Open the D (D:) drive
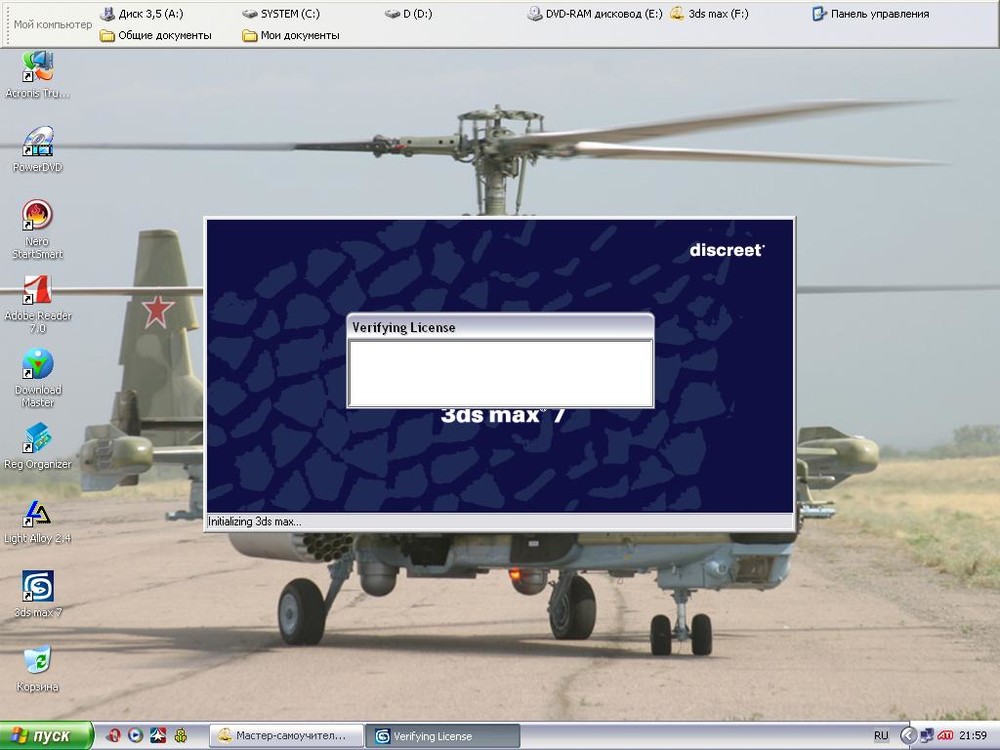This screenshot has width=1000, height=750. (x=409, y=13)
